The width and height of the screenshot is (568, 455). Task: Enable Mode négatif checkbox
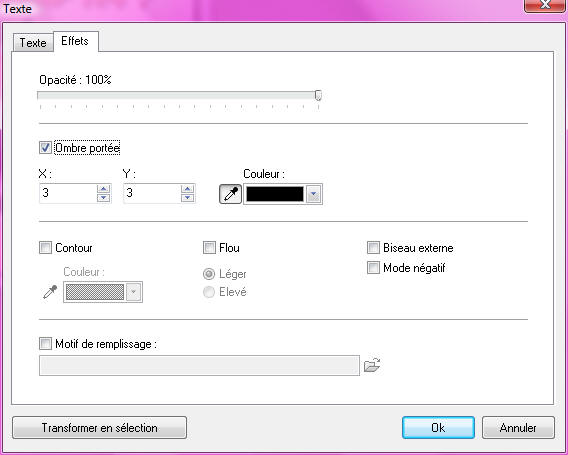coord(373,268)
